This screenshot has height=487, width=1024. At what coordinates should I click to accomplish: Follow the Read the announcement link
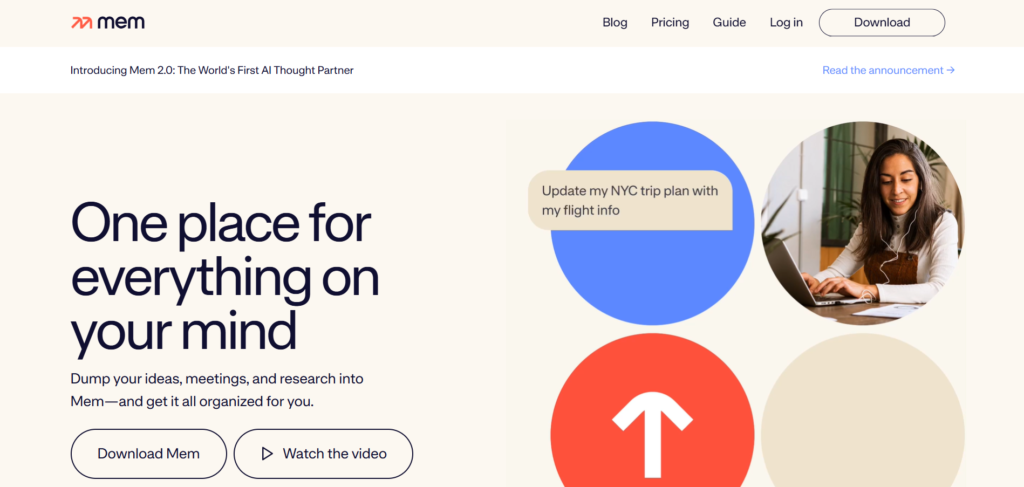[x=882, y=71]
